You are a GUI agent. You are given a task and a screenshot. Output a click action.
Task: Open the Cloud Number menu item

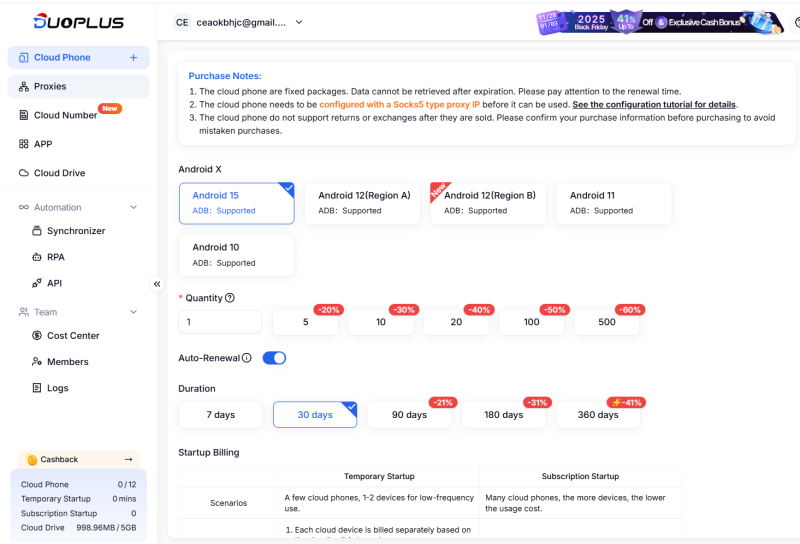point(65,115)
